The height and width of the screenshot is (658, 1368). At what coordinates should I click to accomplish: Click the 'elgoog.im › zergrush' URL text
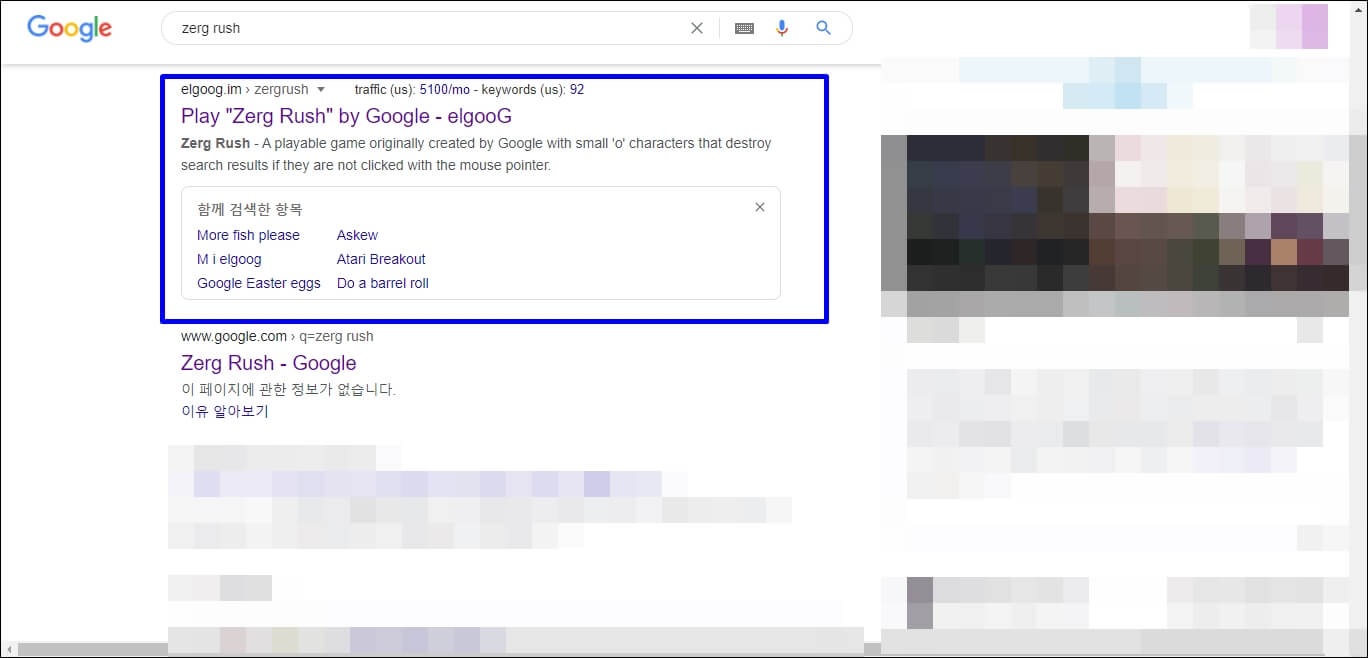click(x=245, y=90)
